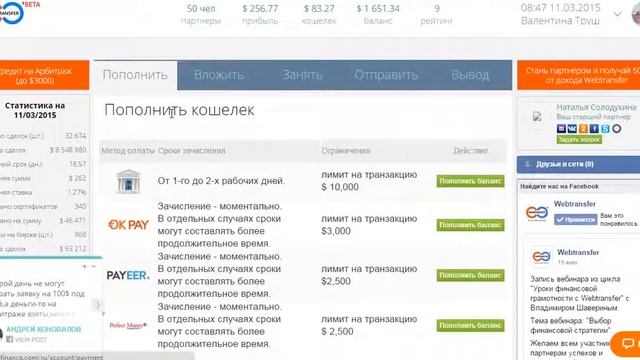
Task: Open senior partner's Facebook social icon
Action: pyautogui.click(x=594, y=129)
